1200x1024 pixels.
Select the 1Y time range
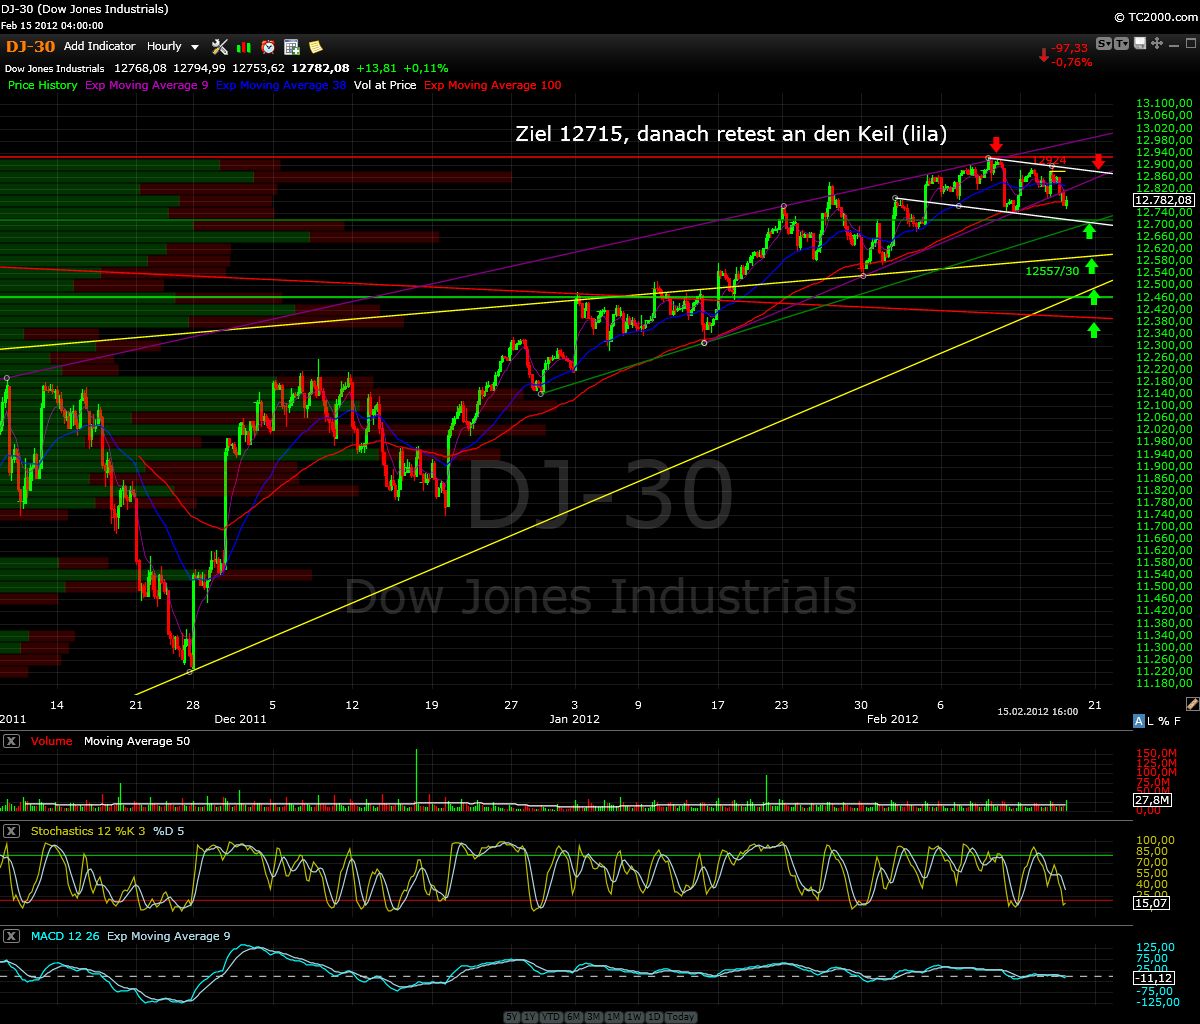click(530, 1017)
